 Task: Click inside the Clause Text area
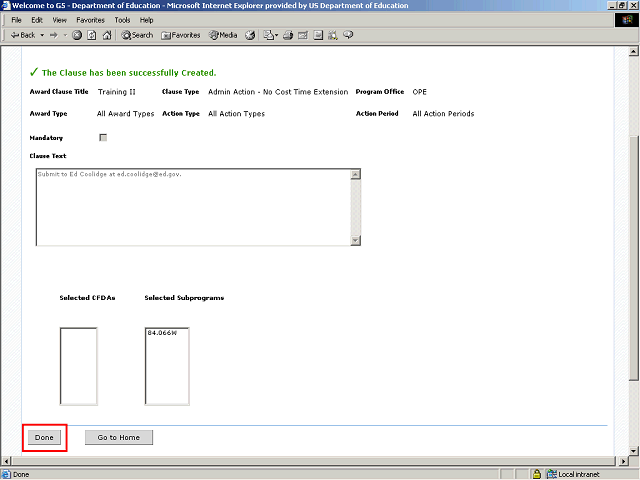193,207
